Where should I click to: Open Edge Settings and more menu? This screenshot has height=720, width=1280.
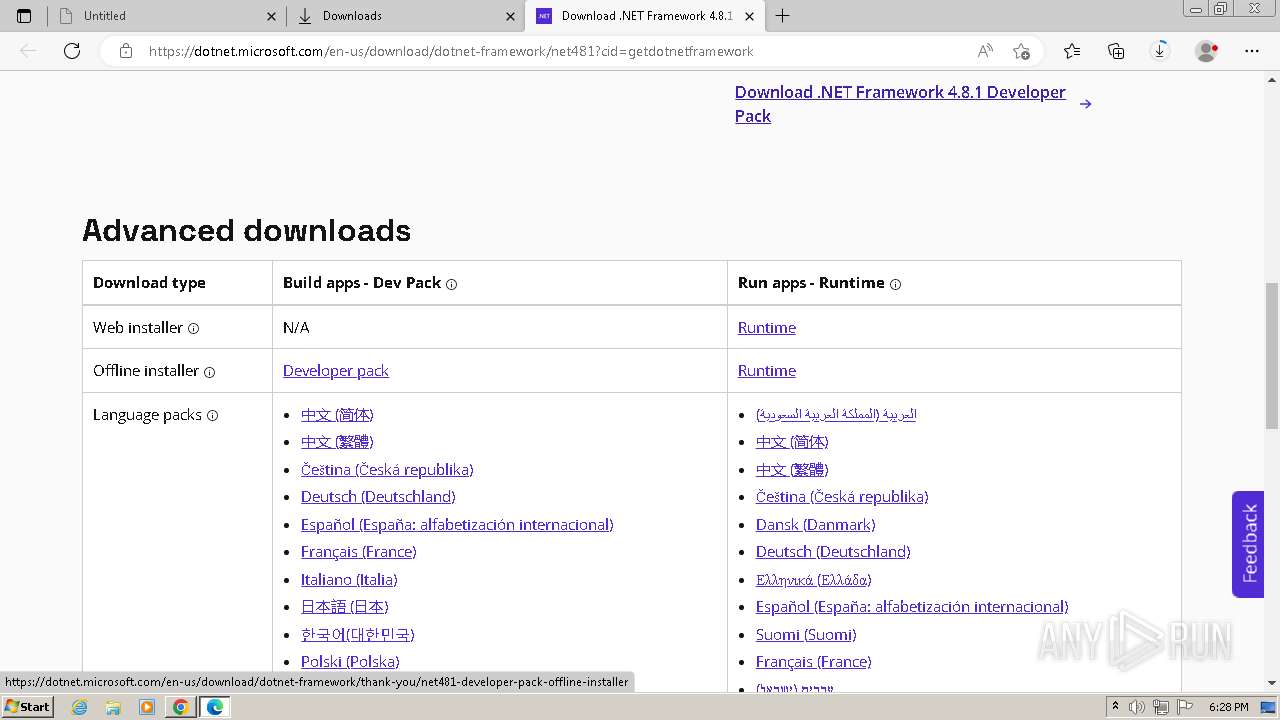1252,51
